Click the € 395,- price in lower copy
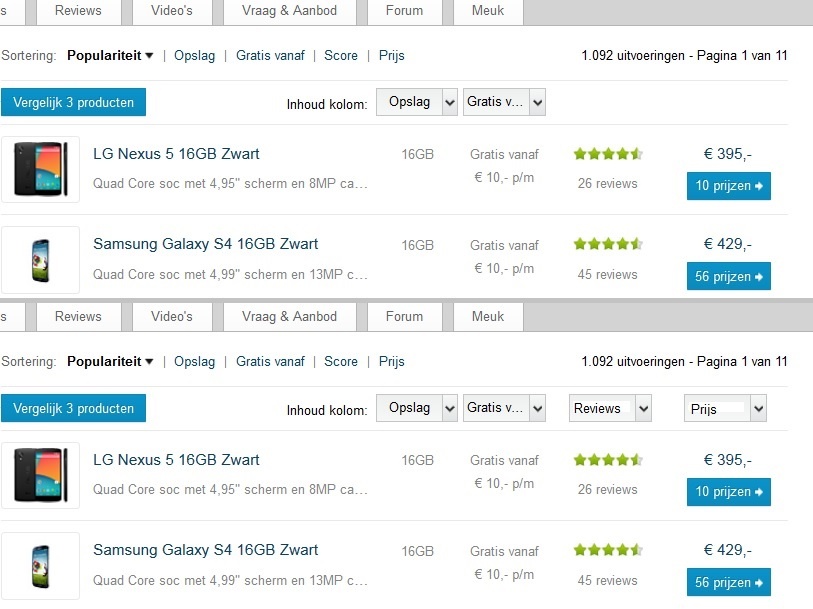813x609 pixels. click(x=727, y=460)
